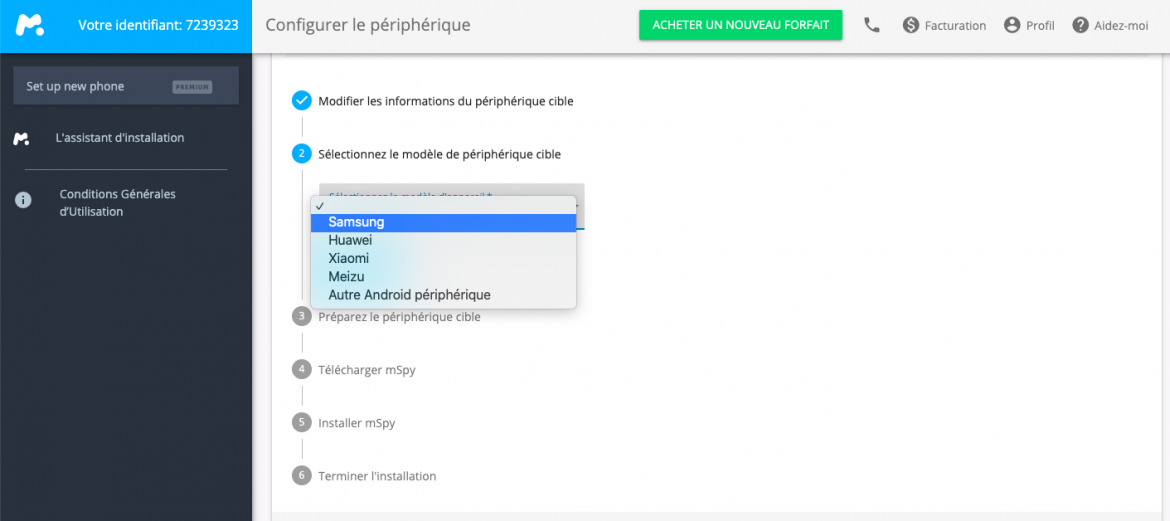Click the device model select field
The width and height of the screenshot is (1170, 521).
pyautogui.click(x=451, y=205)
